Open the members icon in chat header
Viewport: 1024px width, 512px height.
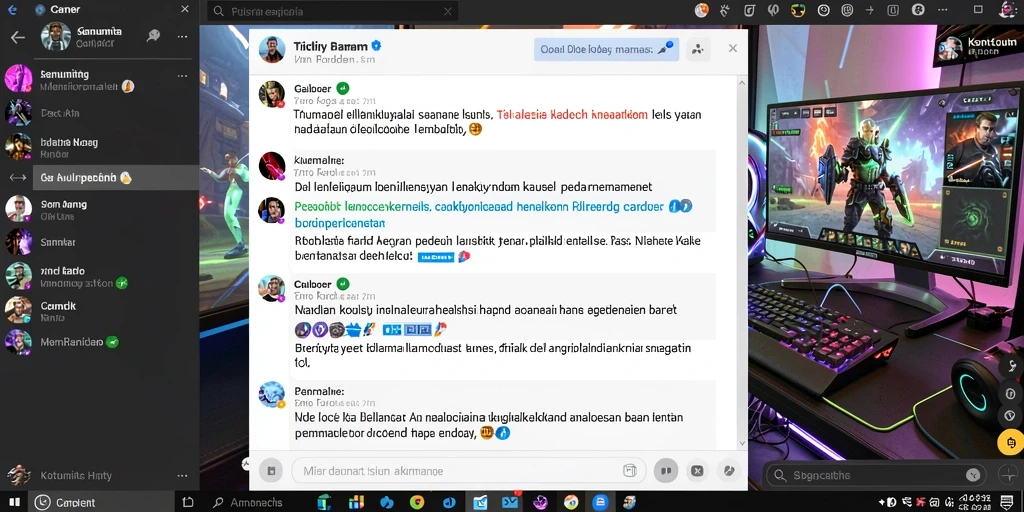[698, 49]
